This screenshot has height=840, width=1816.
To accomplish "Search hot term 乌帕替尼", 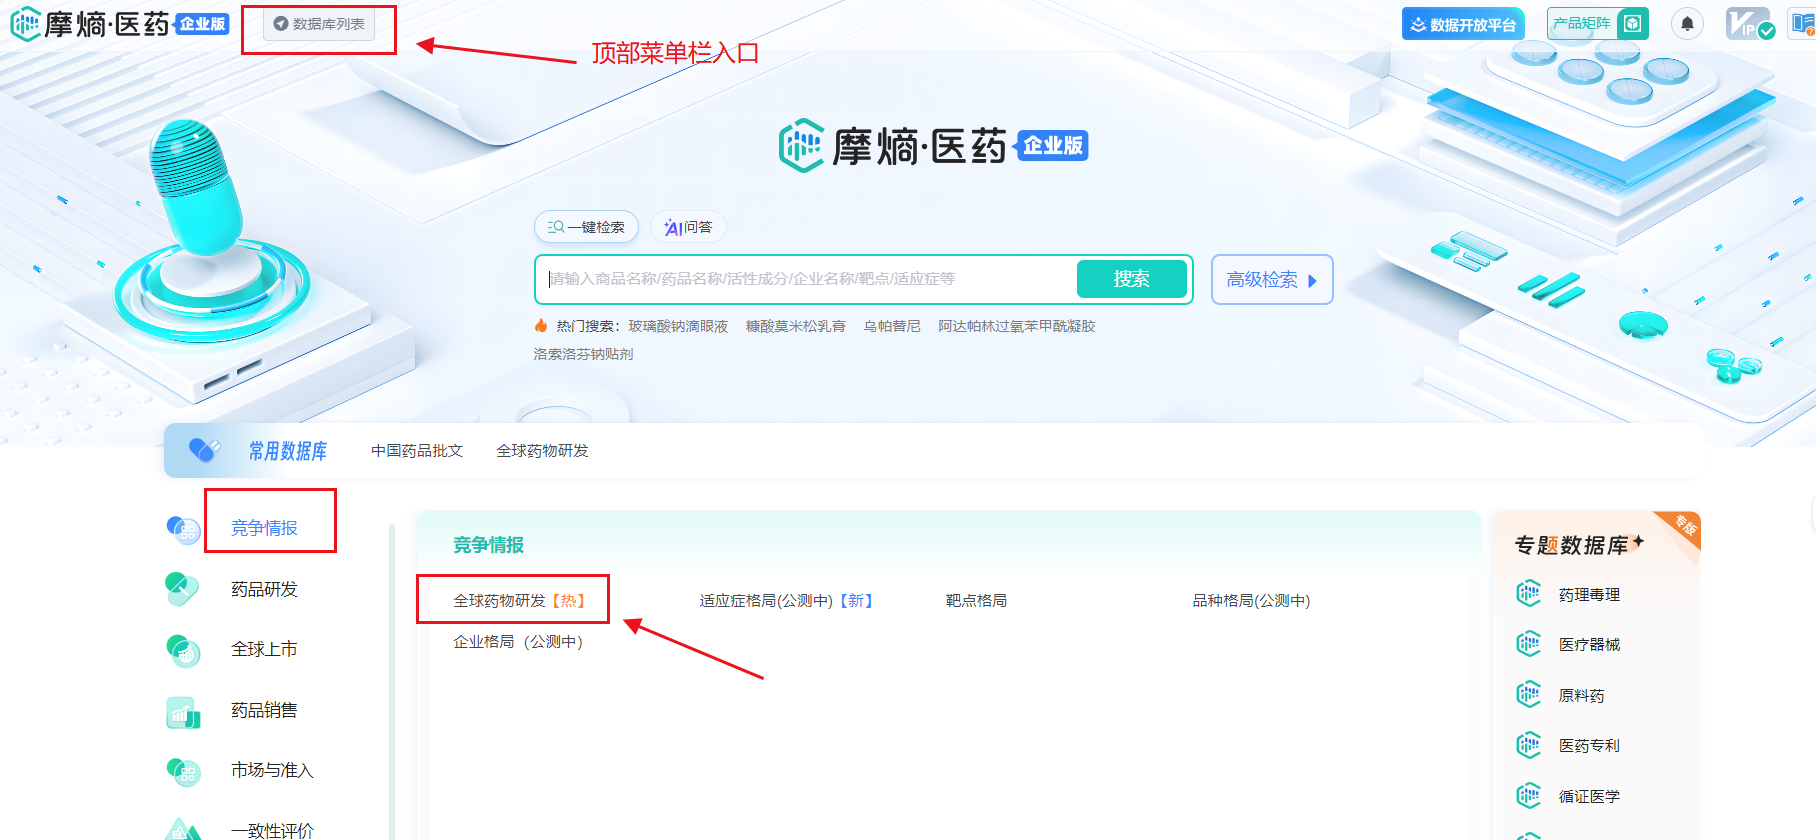I will pos(892,326).
